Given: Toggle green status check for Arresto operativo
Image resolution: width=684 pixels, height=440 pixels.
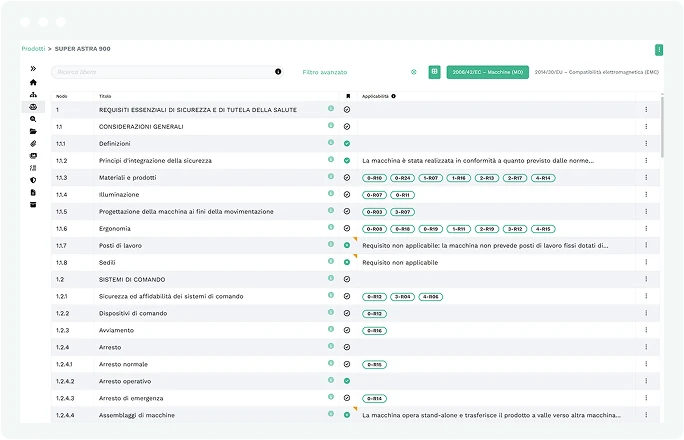Looking at the screenshot, I should pos(347,381).
